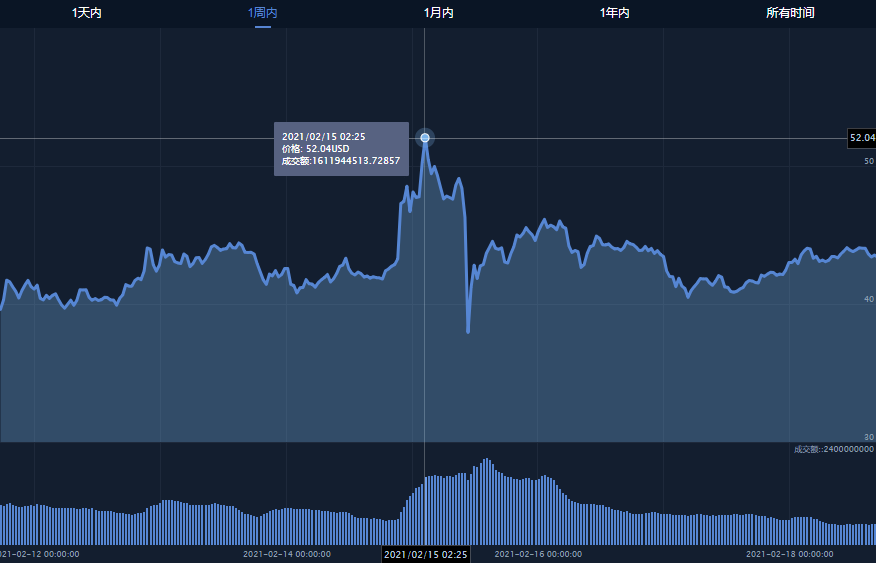Switch to 所有时间 view
Image resolution: width=876 pixels, height=563 pixels.
(x=790, y=13)
